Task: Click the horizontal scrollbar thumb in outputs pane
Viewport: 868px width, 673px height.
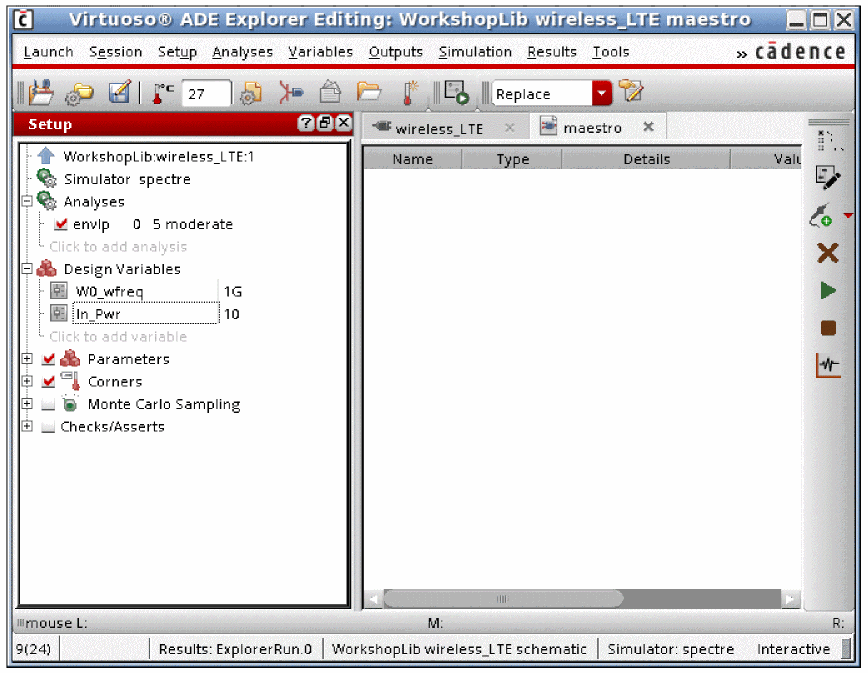Action: click(503, 599)
